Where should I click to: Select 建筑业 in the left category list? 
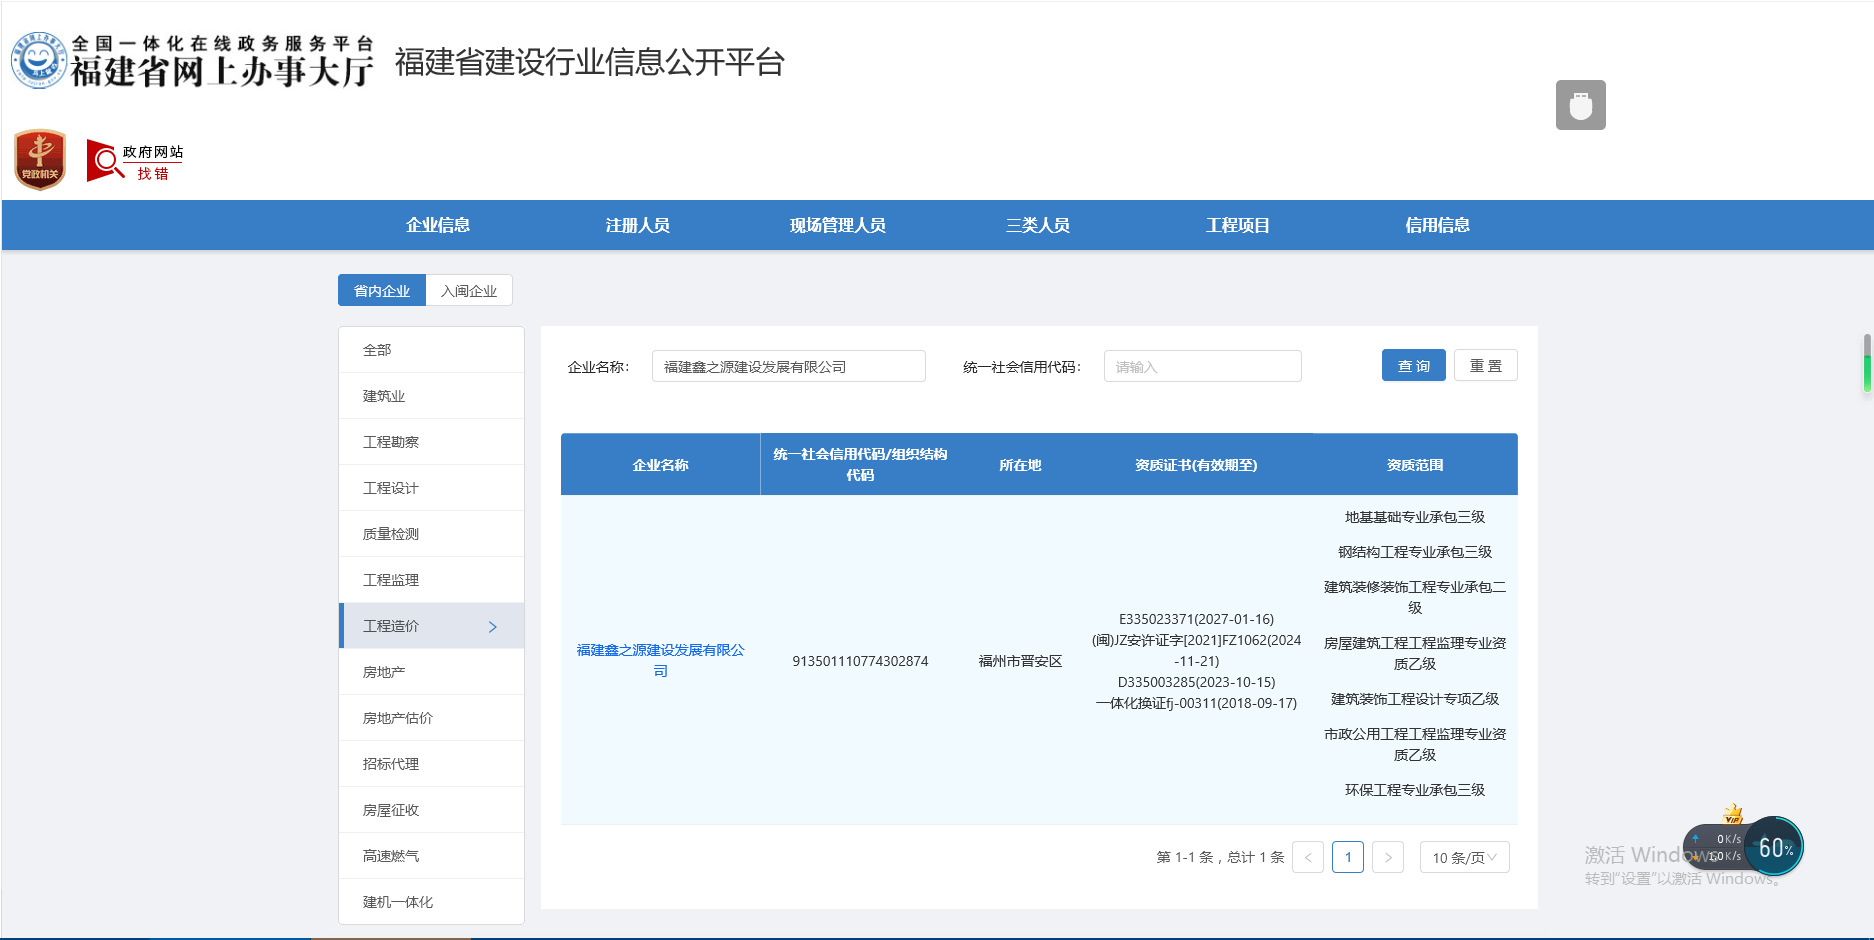384,396
